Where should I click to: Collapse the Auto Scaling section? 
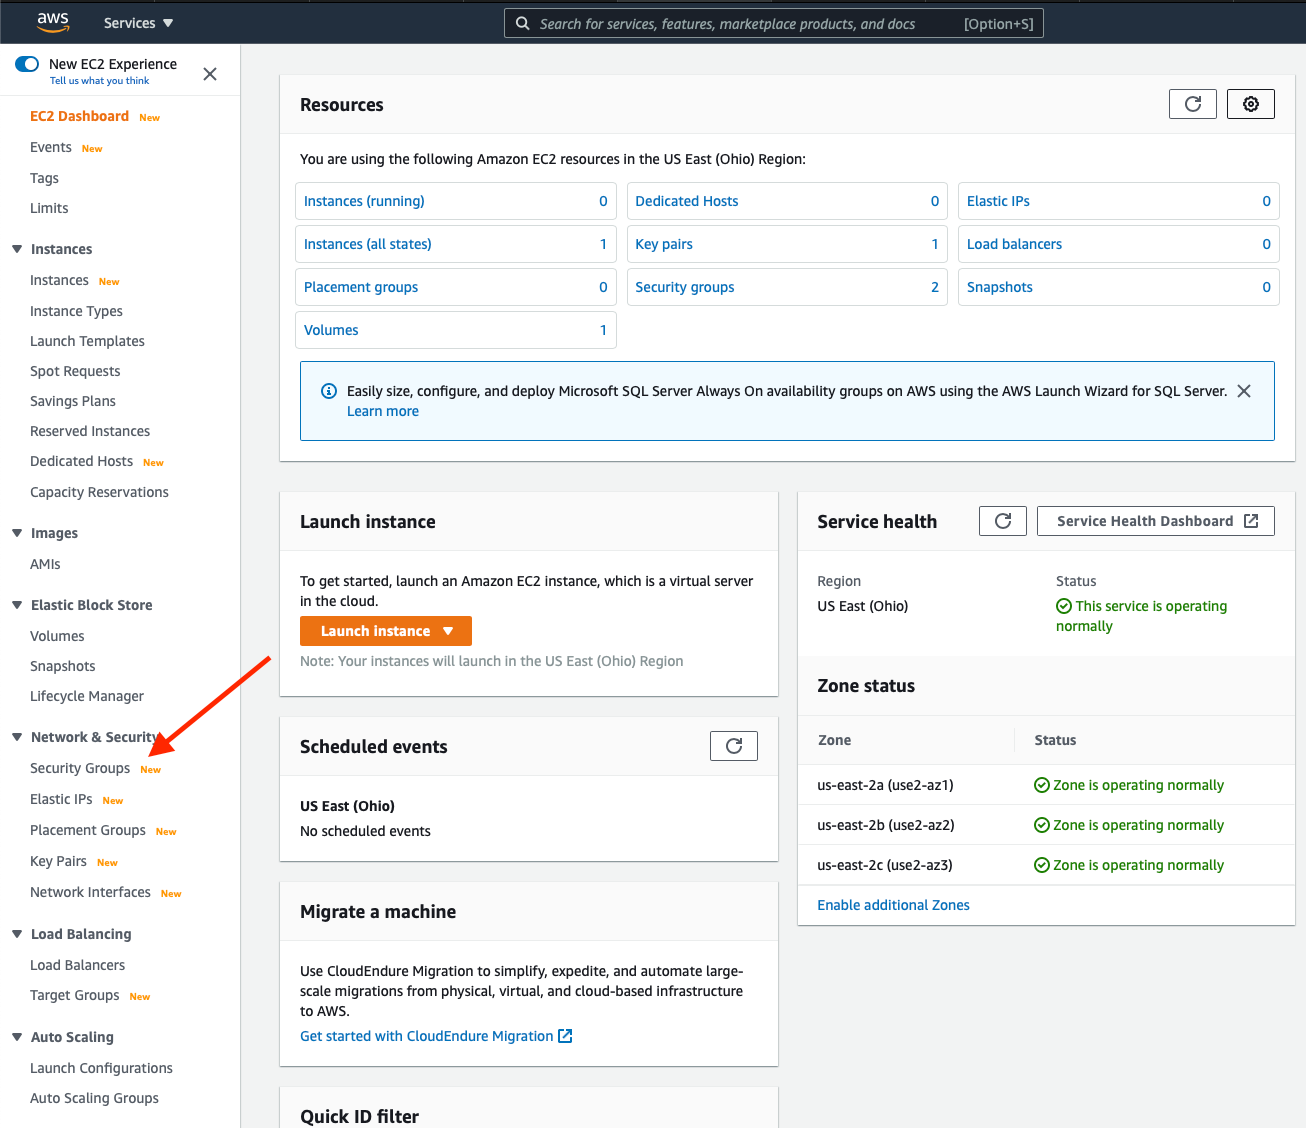coord(17,1037)
